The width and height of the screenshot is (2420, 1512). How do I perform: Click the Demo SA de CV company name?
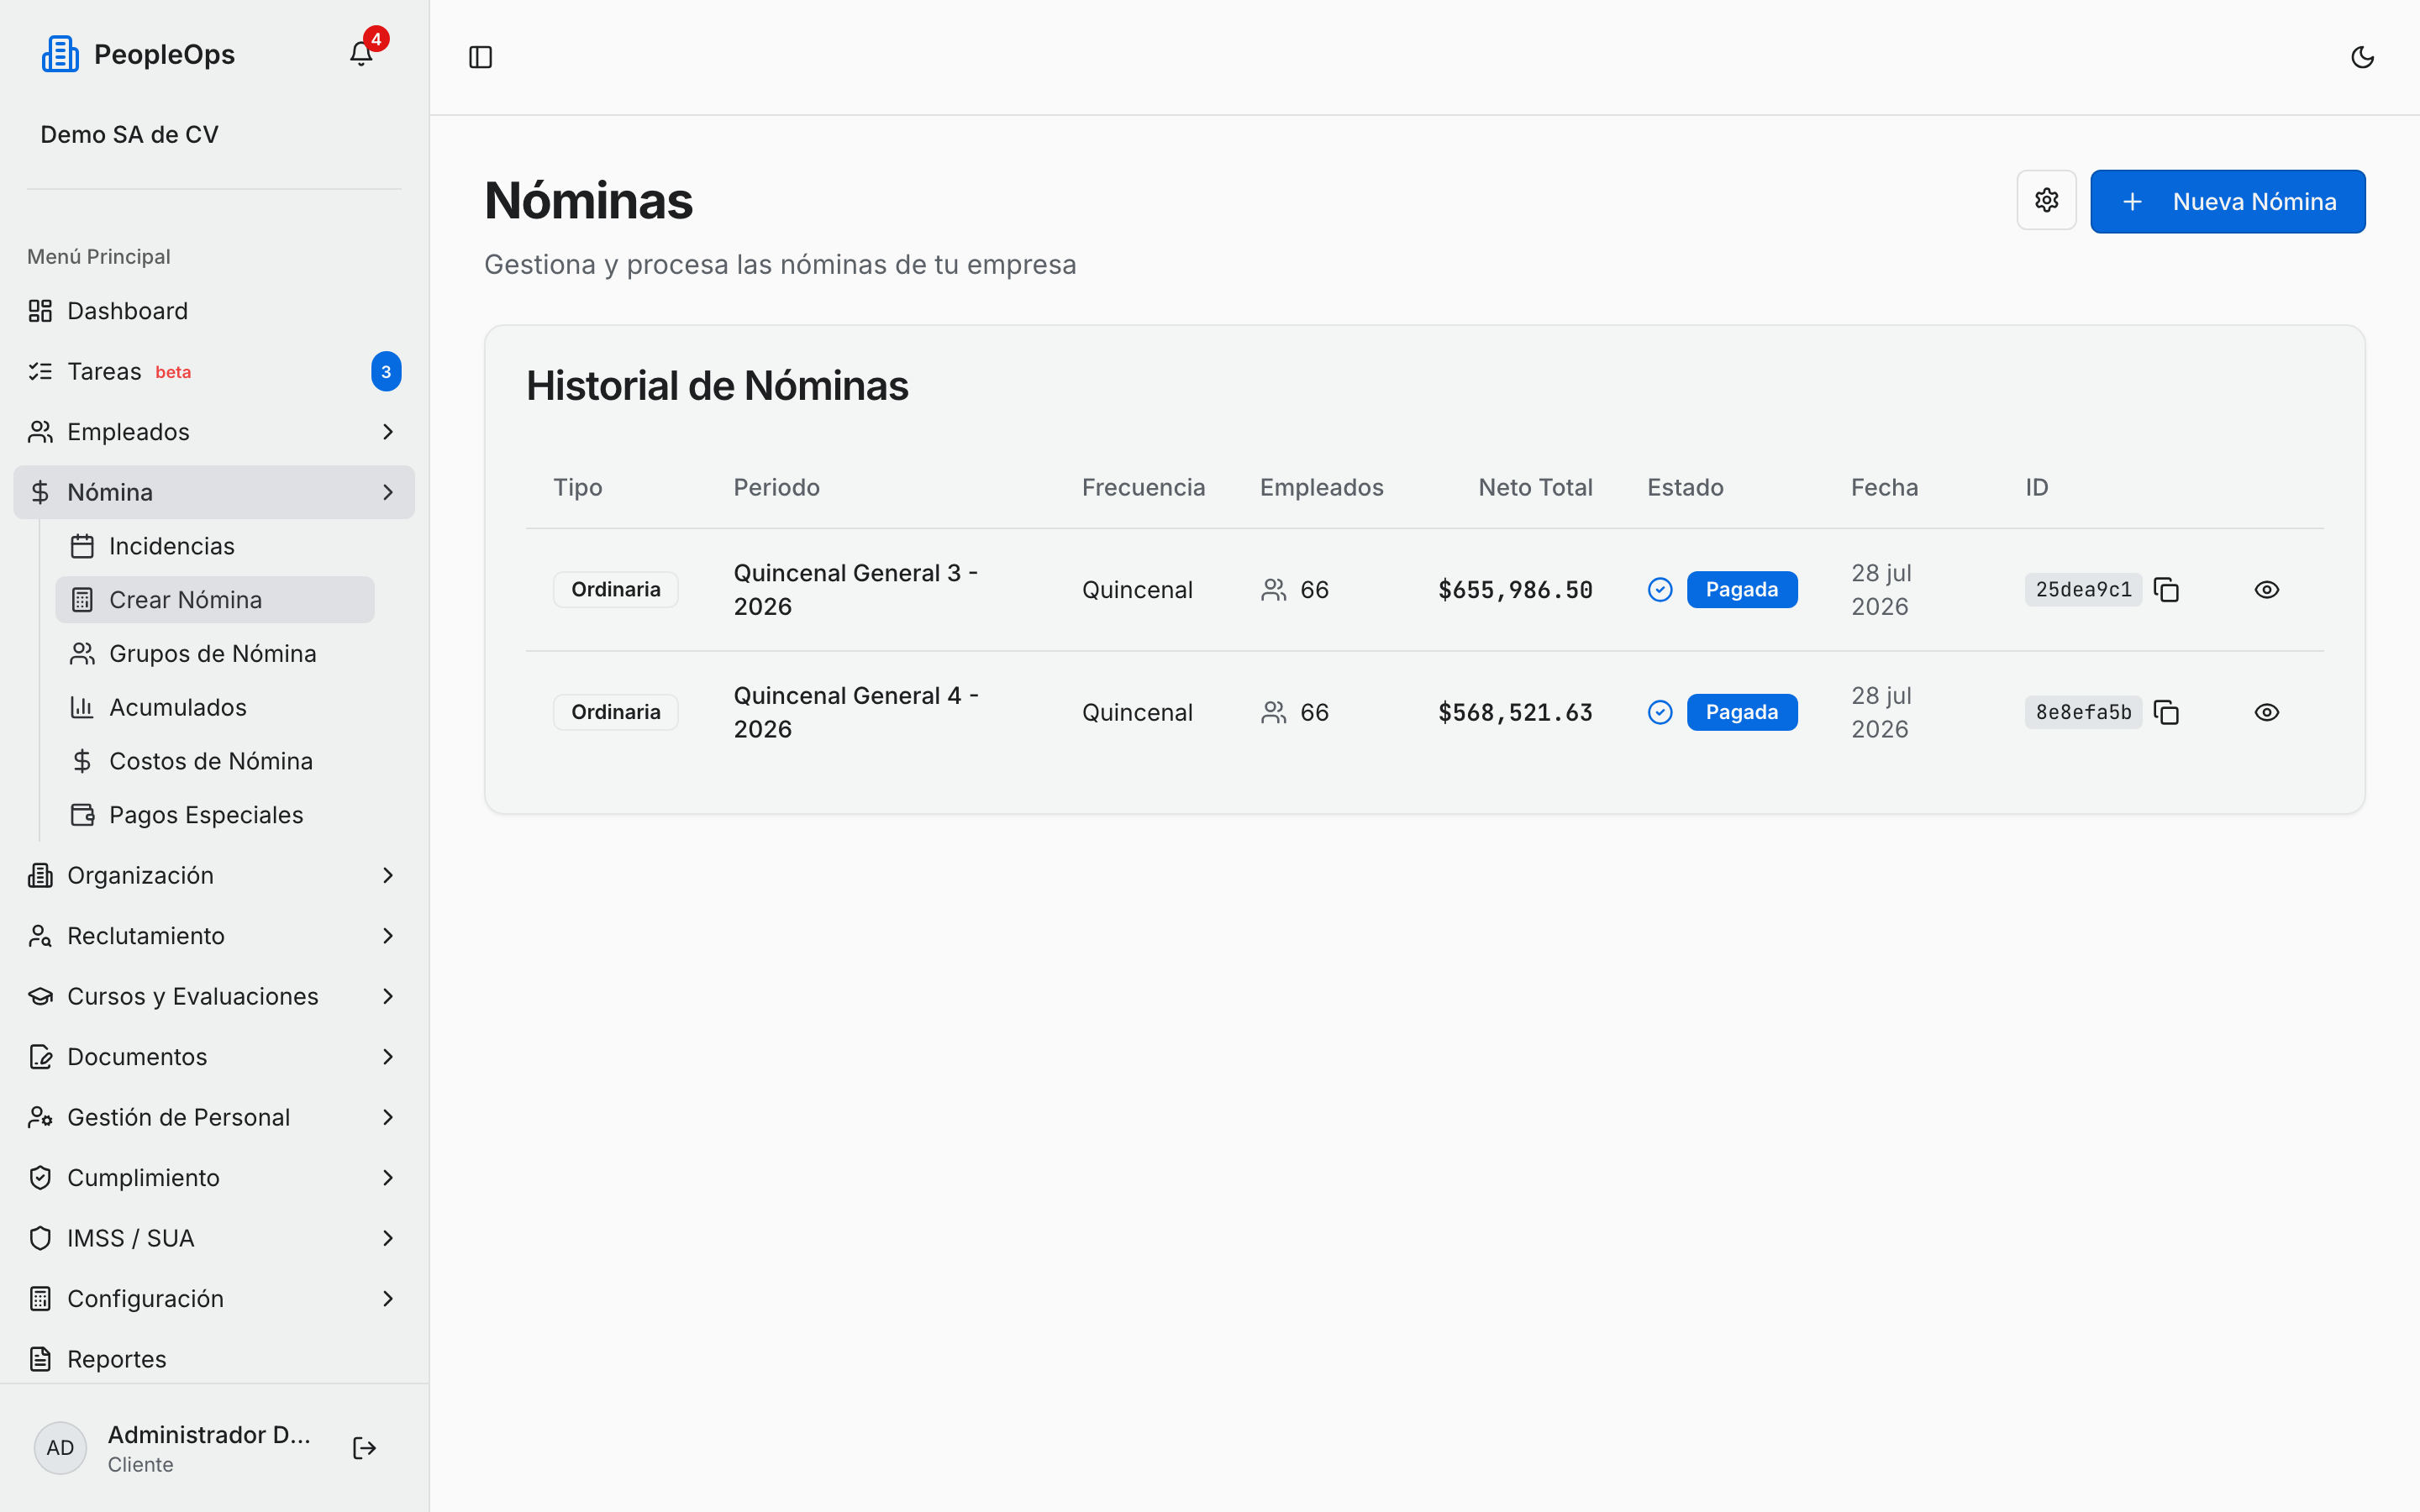tap(129, 134)
